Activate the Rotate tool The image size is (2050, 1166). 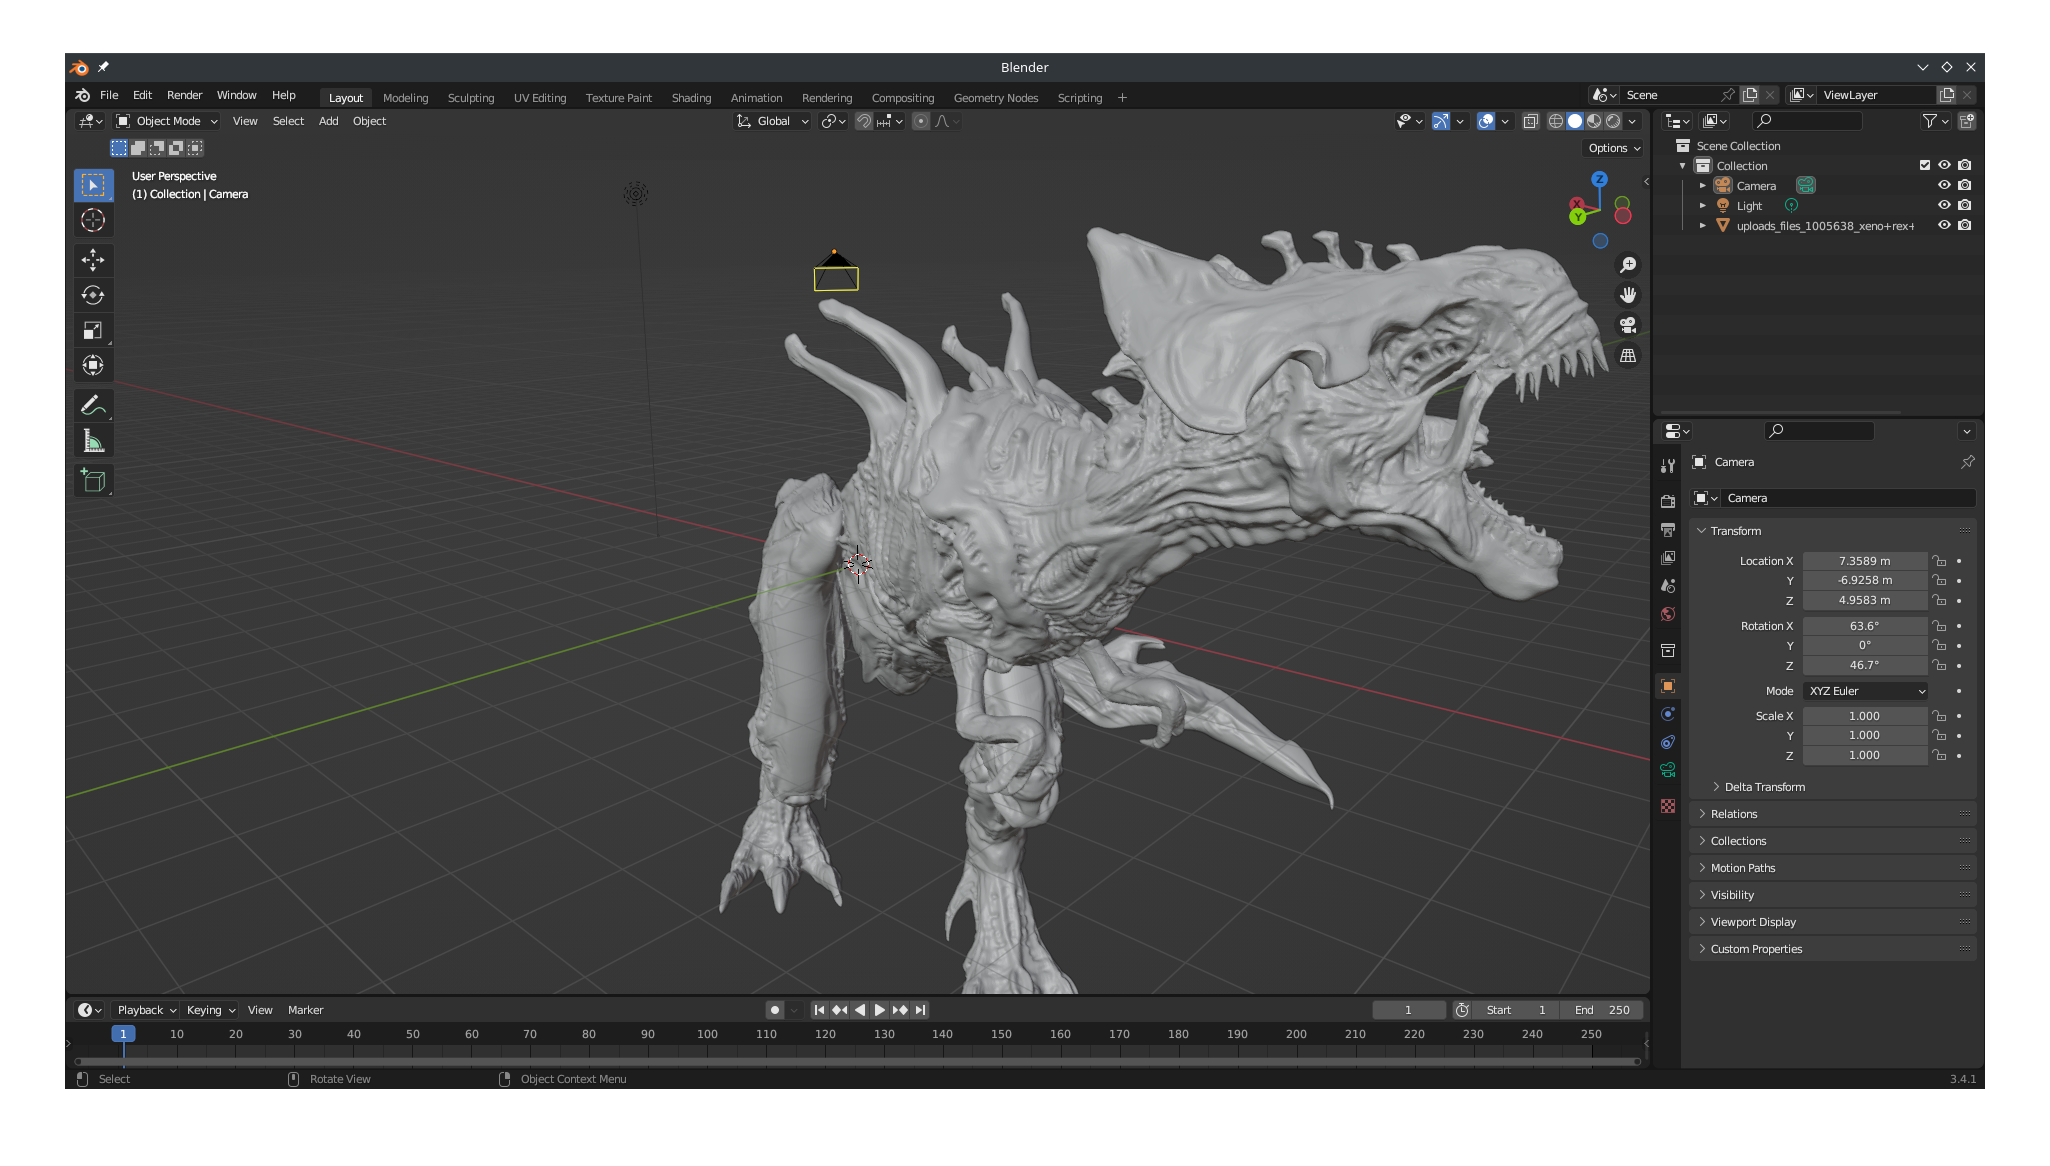93,295
